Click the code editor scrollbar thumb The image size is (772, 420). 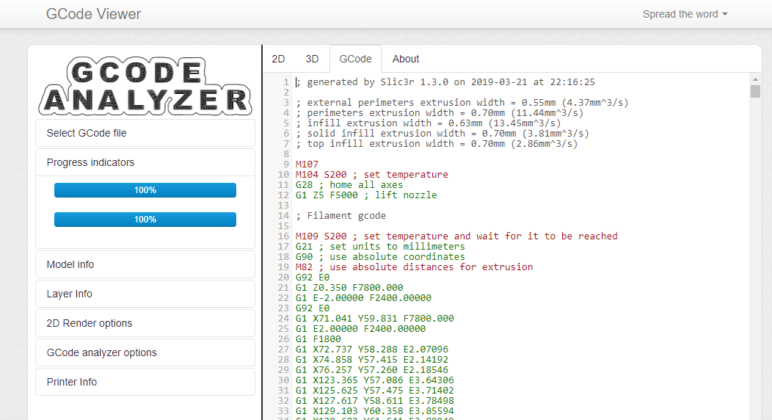coord(755,92)
